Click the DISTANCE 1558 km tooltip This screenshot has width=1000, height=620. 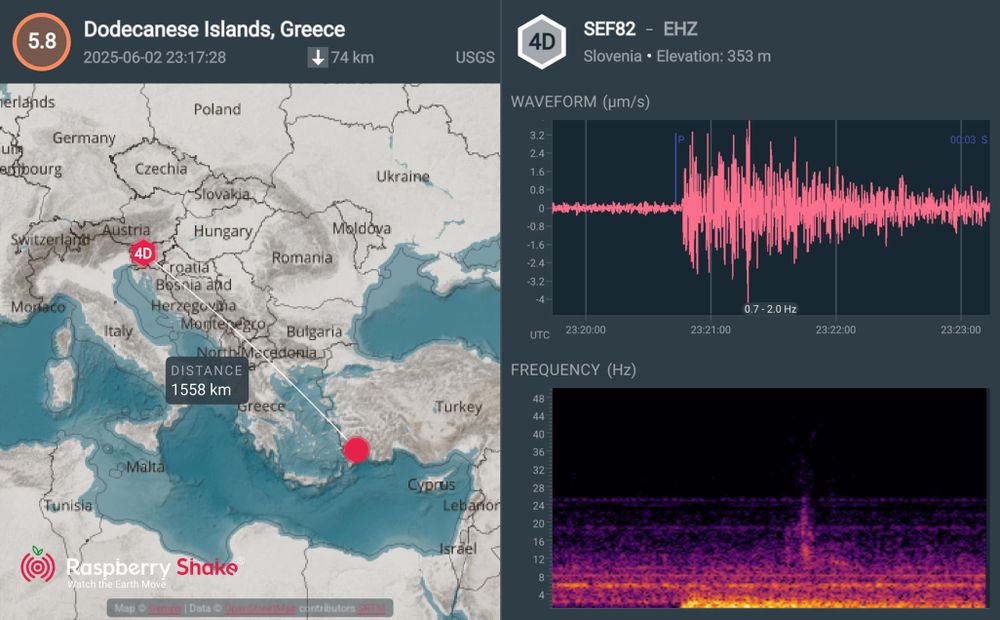click(207, 380)
